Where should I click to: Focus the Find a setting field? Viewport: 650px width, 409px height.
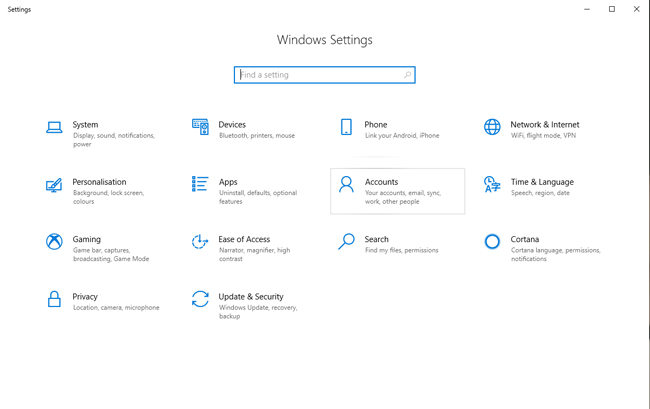pos(325,75)
